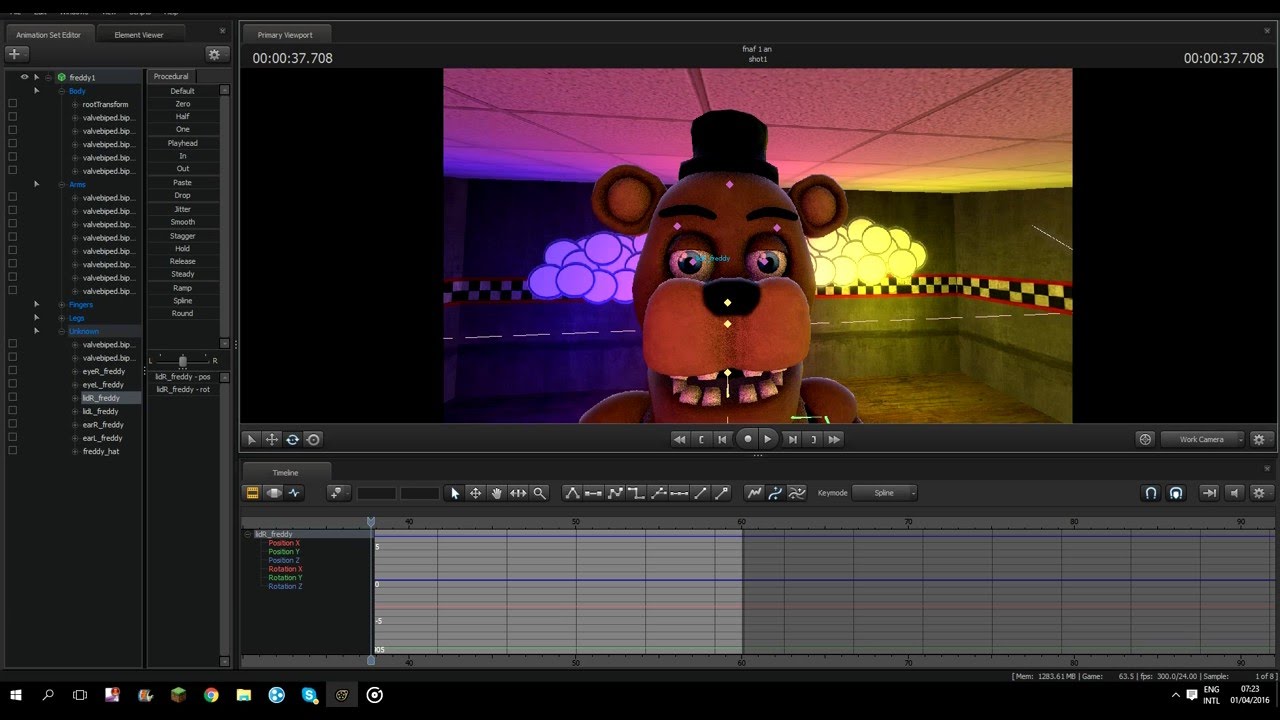Mute audio with timeline speaker icon
This screenshot has height=720, width=1280.
(x=1234, y=493)
